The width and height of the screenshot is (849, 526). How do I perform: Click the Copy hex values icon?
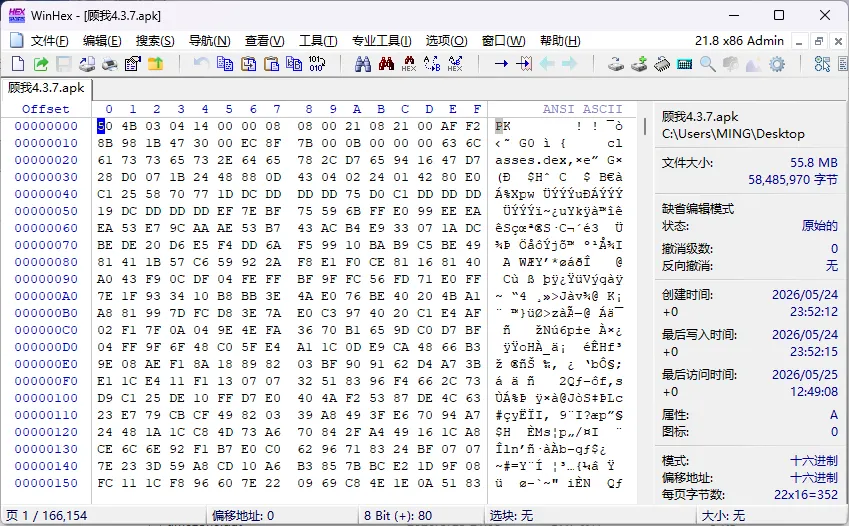point(294,64)
